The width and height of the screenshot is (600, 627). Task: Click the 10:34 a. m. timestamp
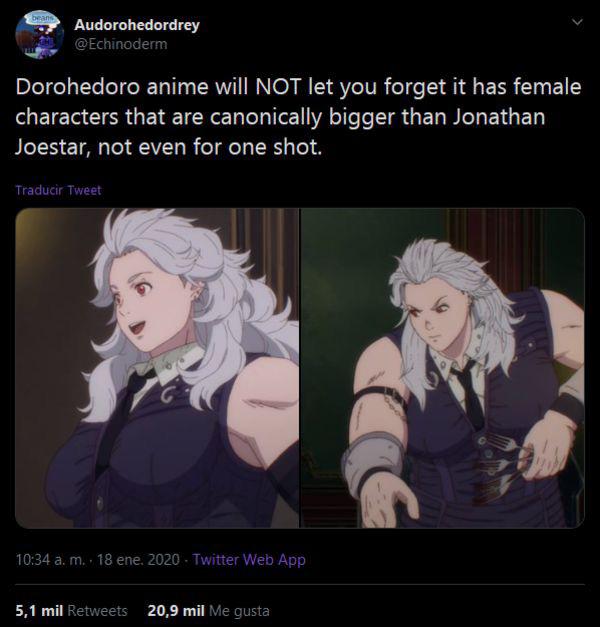tap(50, 559)
